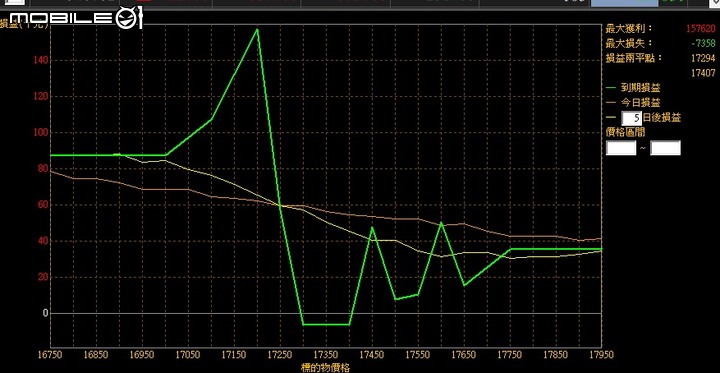
Task: Click x-axis tick label 16850
Action: coord(96,355)
